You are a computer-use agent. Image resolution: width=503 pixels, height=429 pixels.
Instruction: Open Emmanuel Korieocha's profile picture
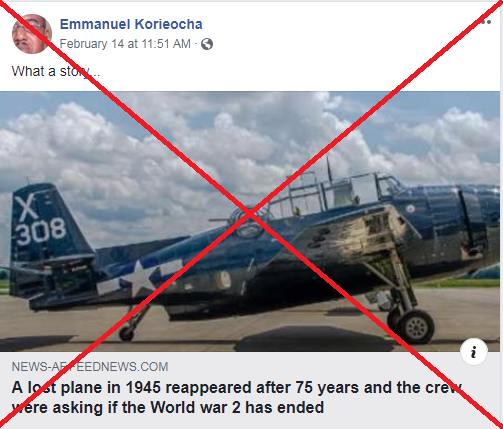click(x=32, y=34)
